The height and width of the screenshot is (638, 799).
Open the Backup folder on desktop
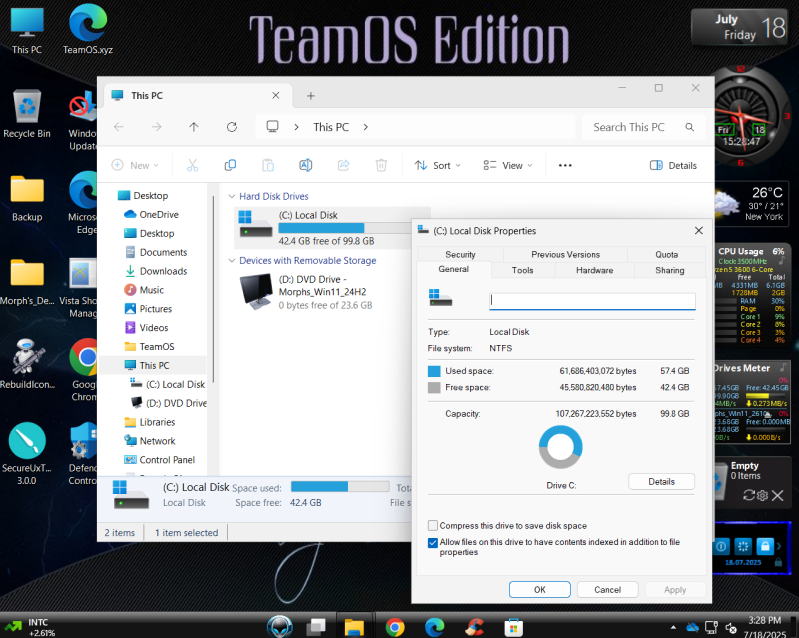pyautogui.click(x=27, y=198)
